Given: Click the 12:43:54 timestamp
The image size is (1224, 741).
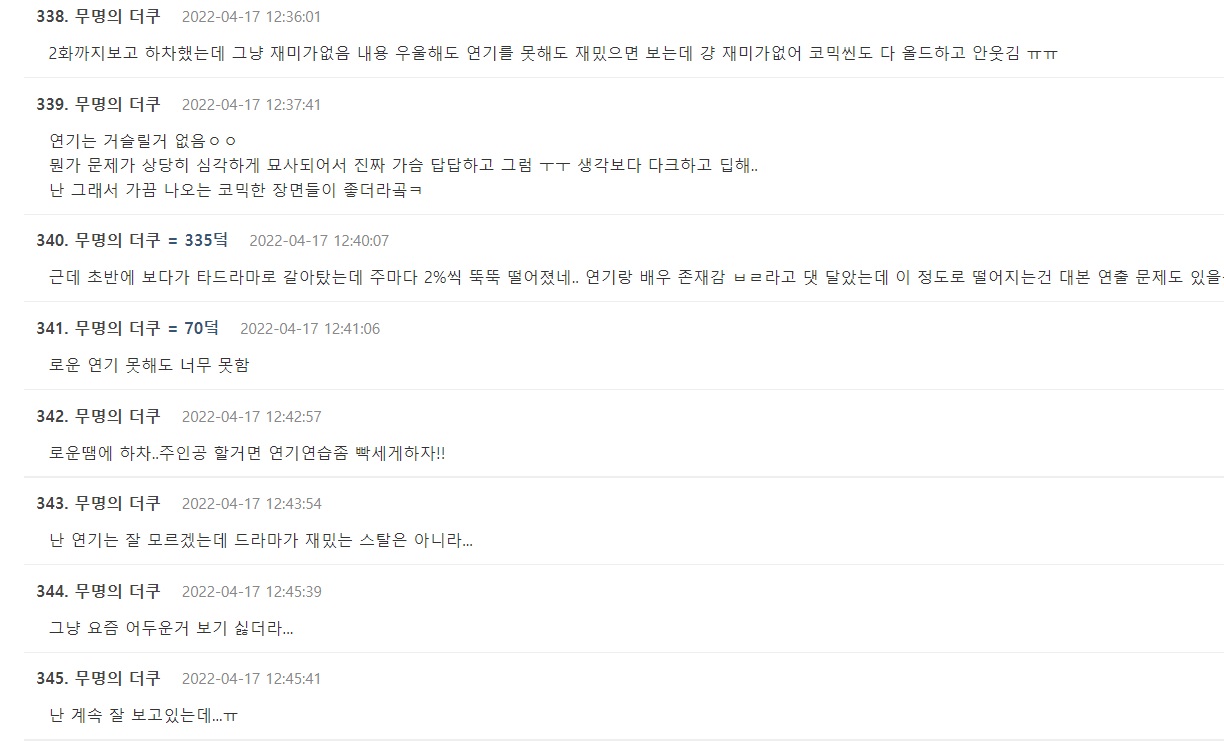Looking at the screenshot, I should pos(251,504).
